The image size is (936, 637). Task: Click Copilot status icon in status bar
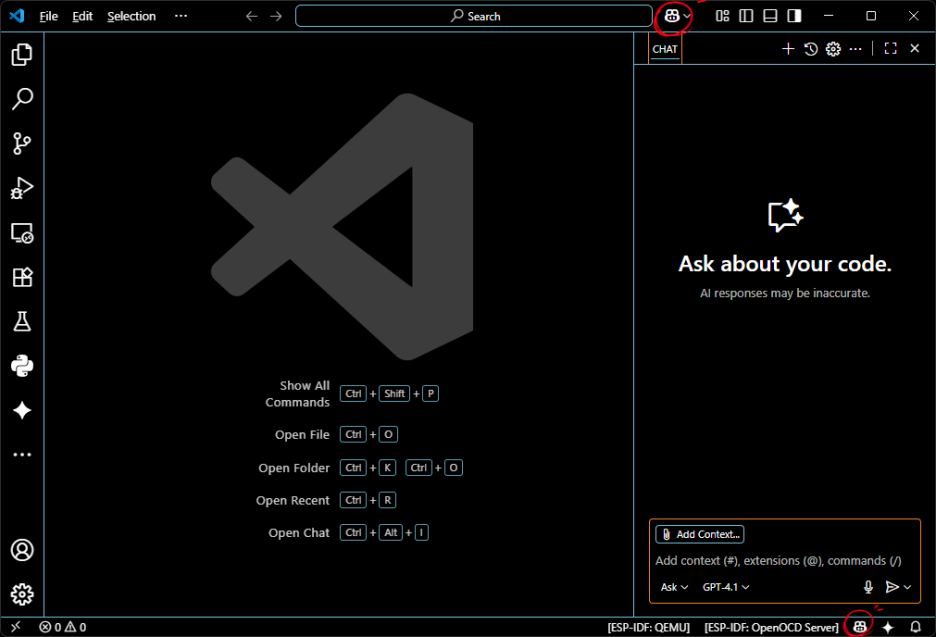tap(859, 626)
